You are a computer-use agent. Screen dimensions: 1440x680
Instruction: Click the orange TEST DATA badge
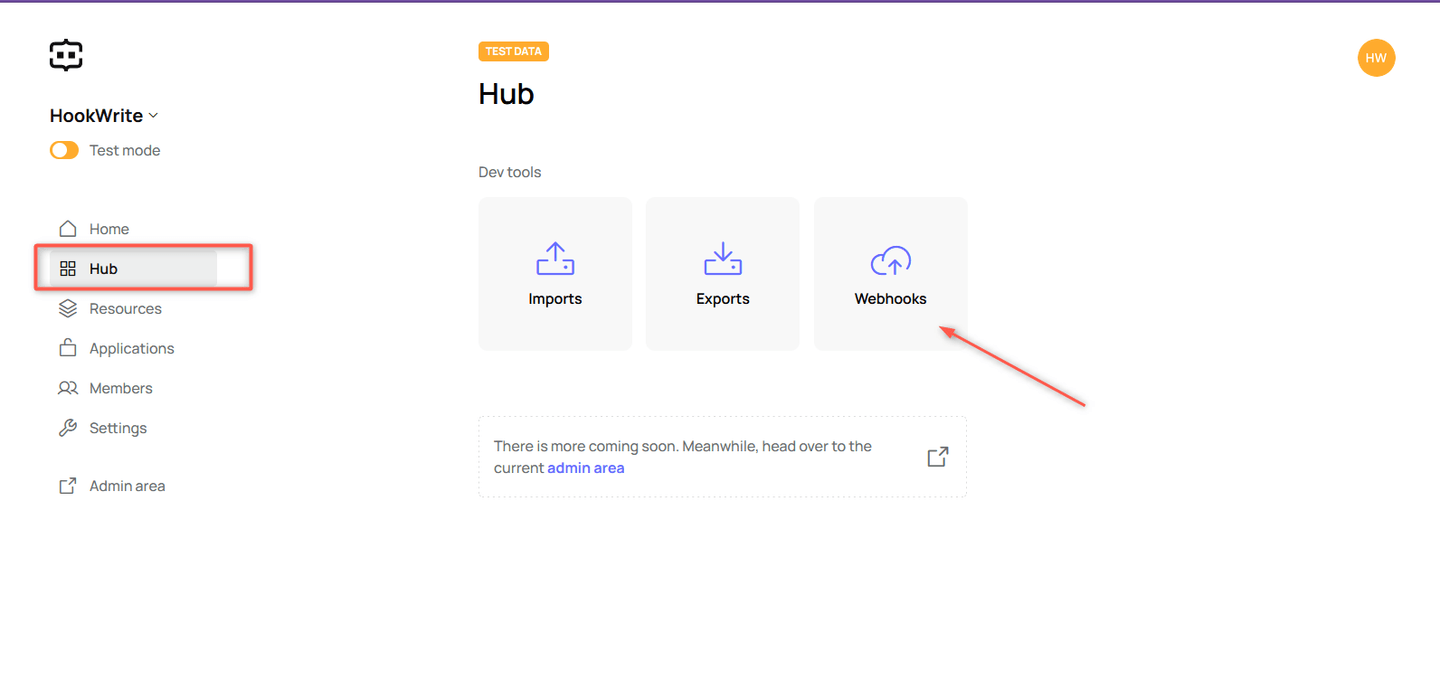coord(513,50)
